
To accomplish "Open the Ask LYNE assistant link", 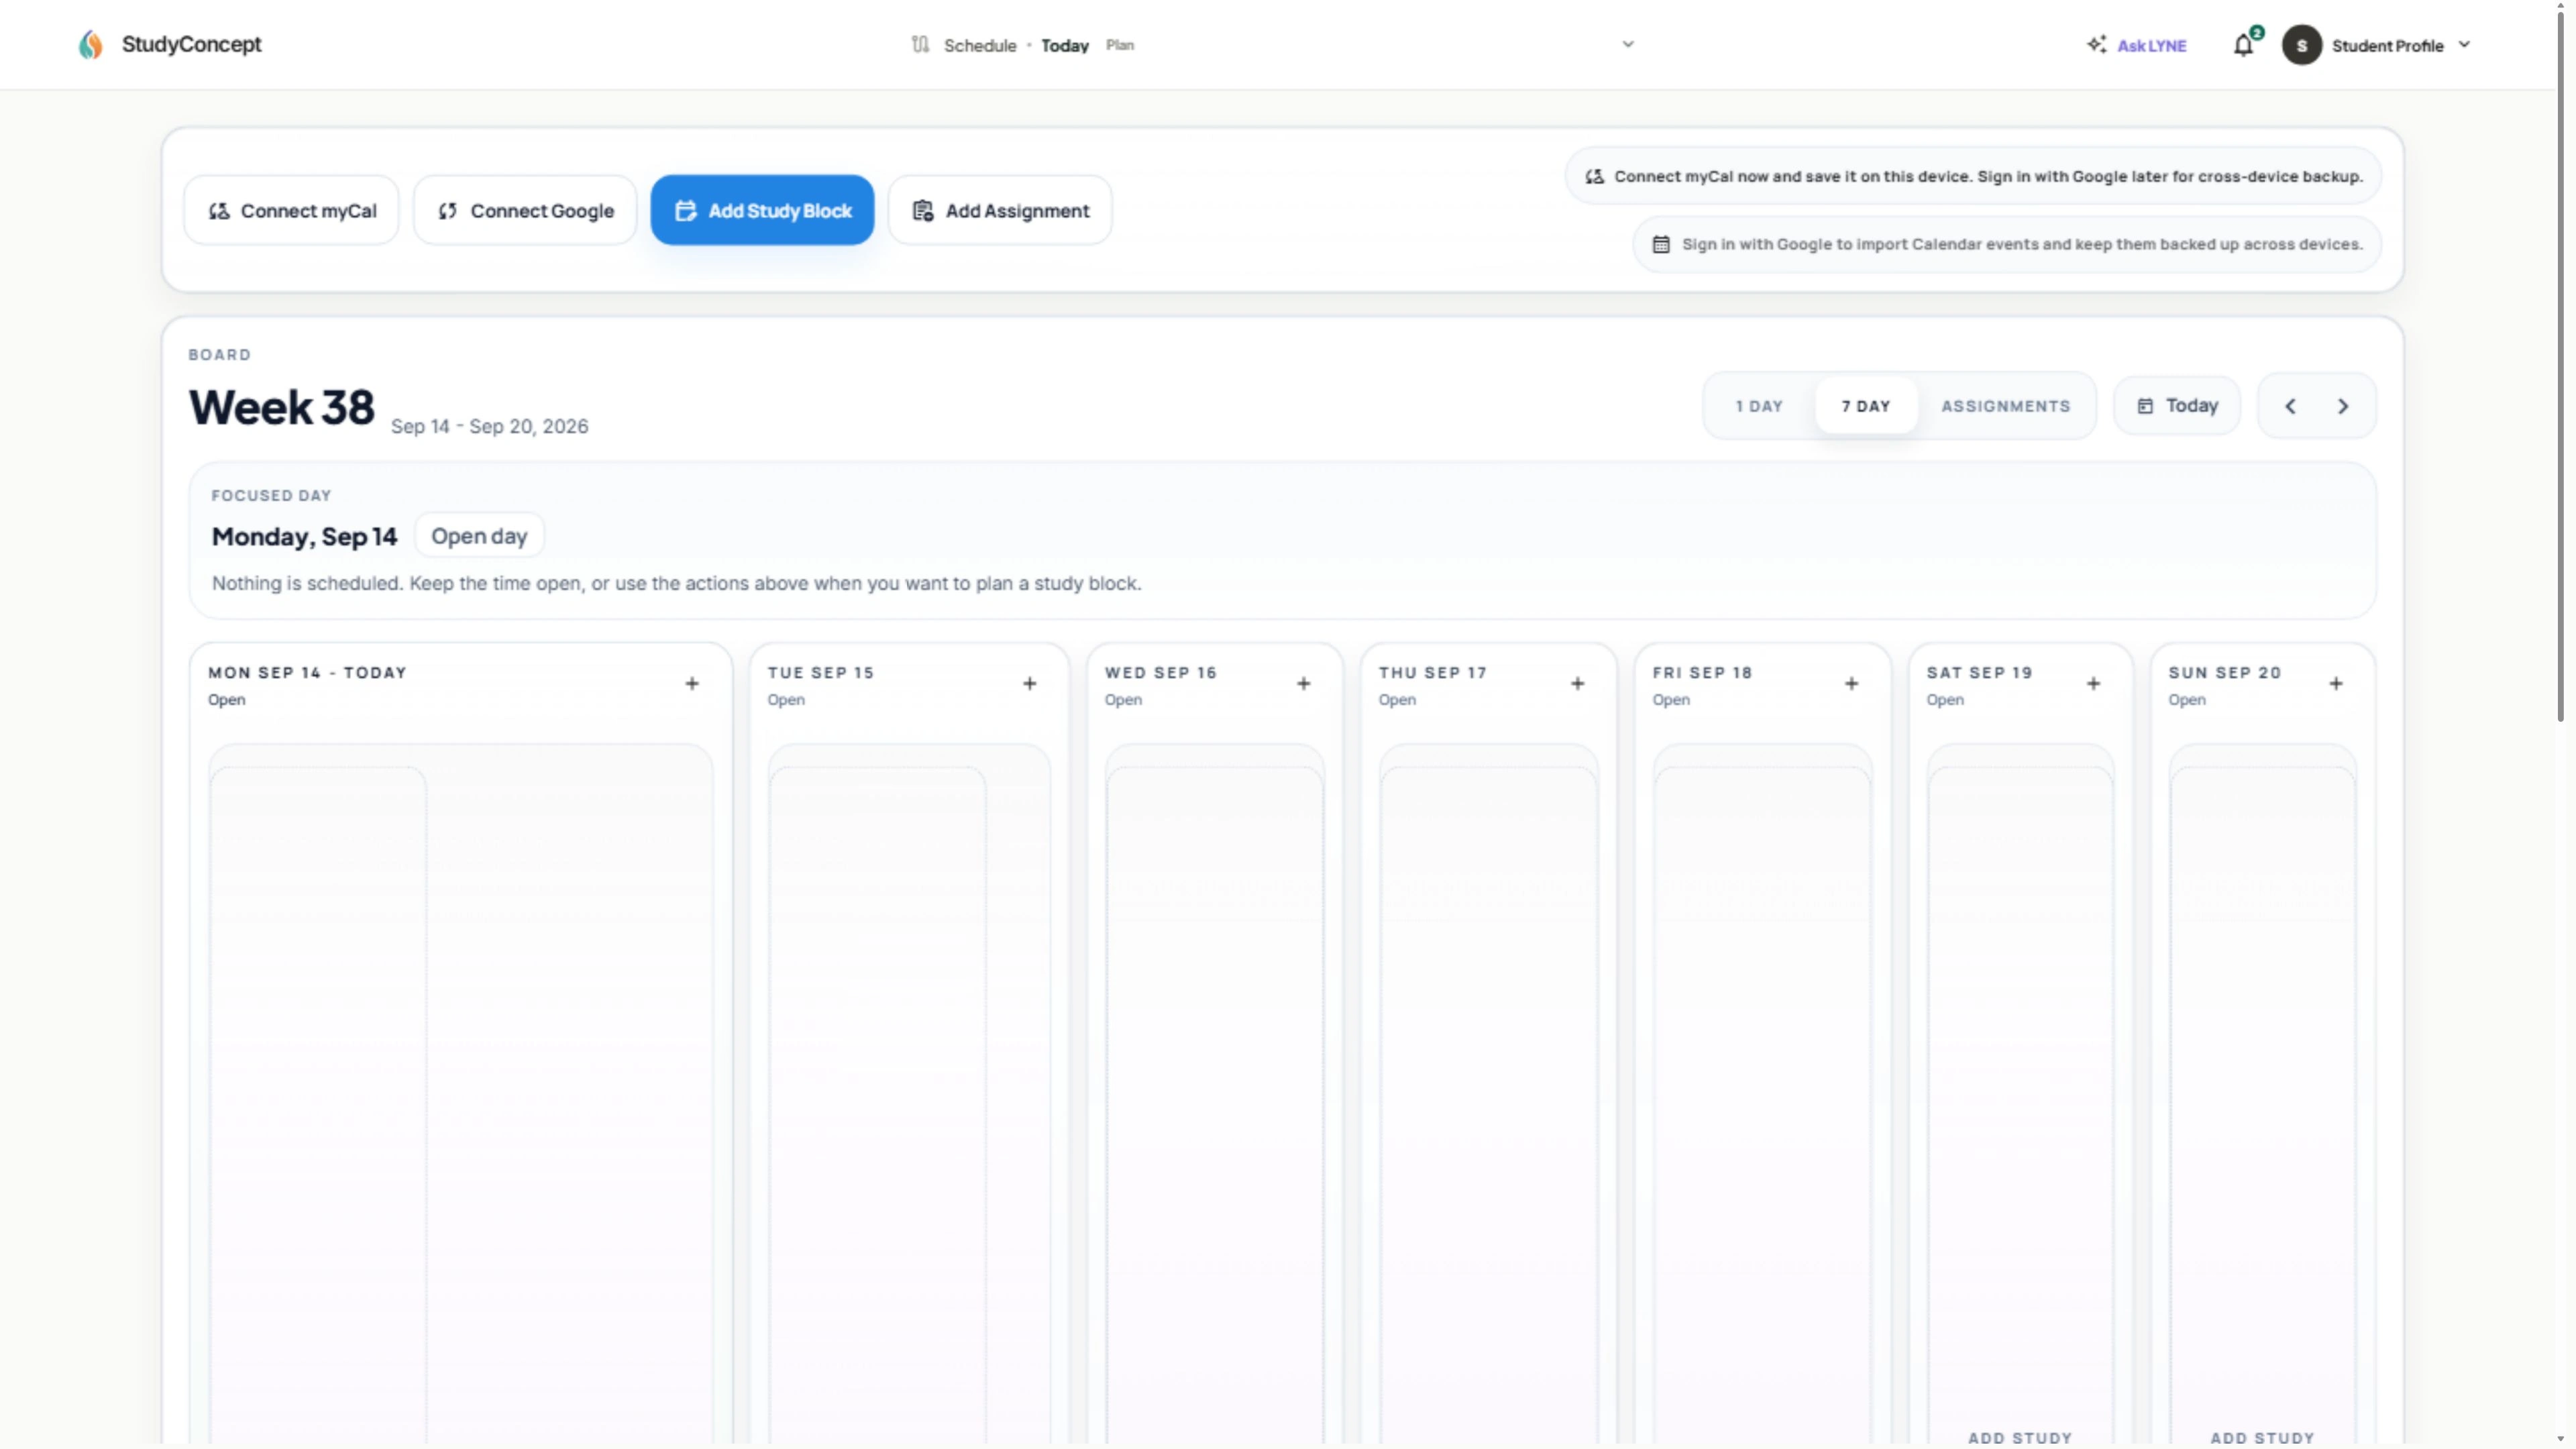I will coord(2152,46).
